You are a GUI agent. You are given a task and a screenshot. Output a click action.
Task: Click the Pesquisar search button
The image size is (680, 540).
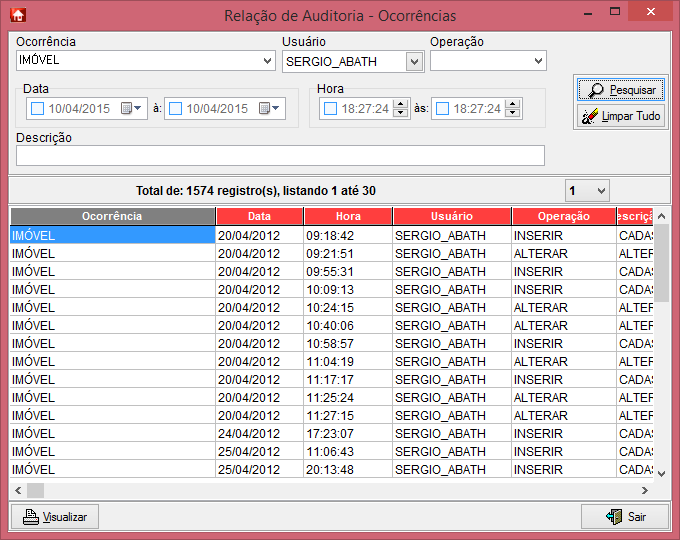(620, 90)
